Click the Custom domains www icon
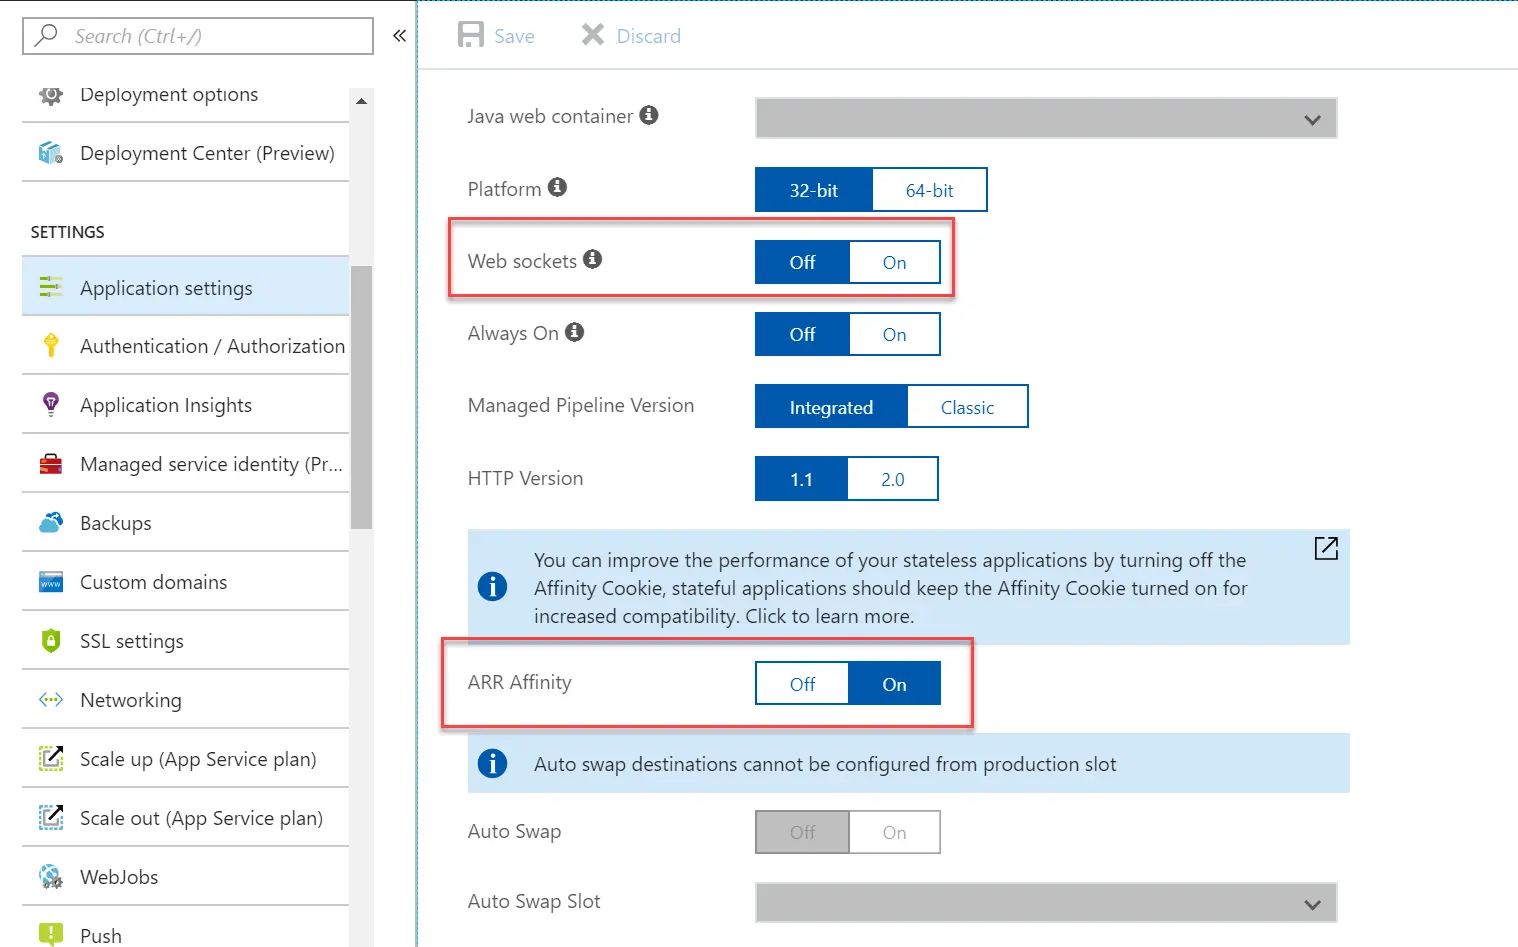The height and width of the screenshot is (947, 1518). click(x=50, y=582)
